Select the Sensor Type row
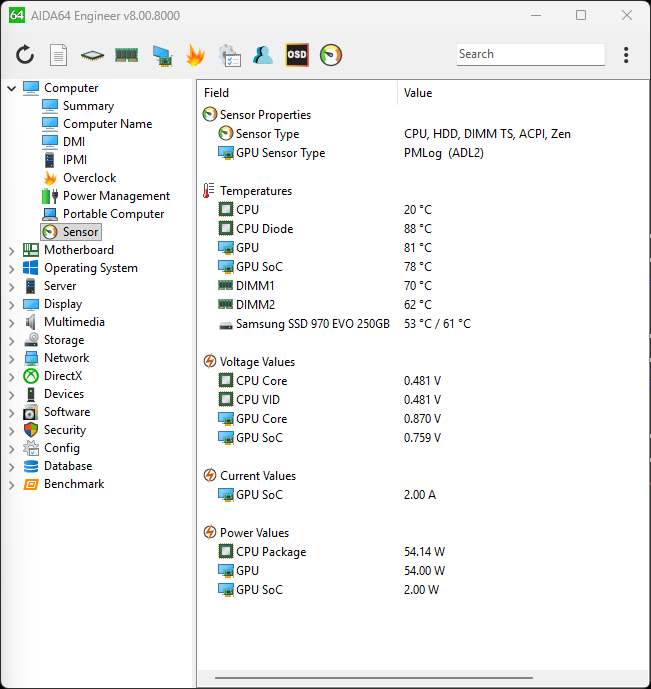 pos(423,134)
